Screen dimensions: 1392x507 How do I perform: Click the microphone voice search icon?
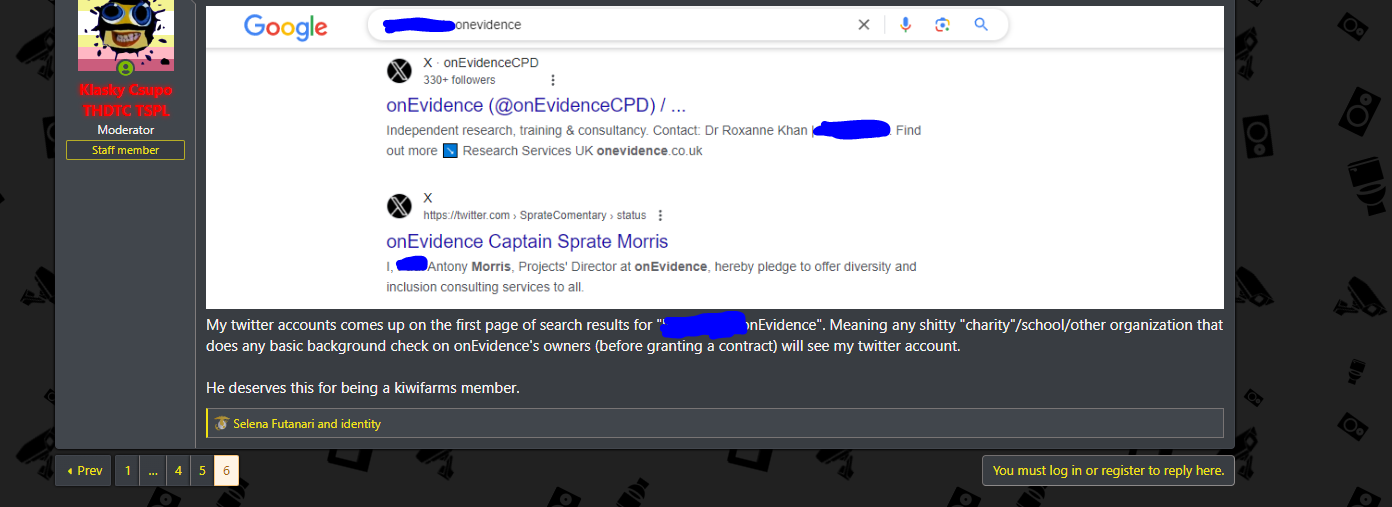(905, 25)
